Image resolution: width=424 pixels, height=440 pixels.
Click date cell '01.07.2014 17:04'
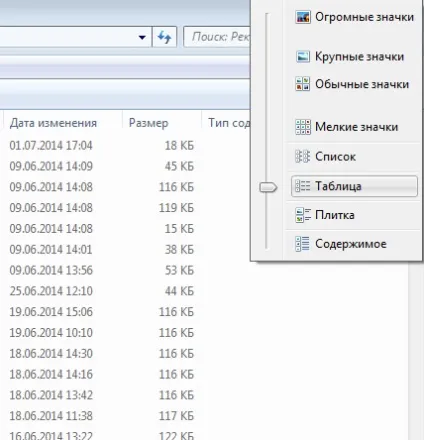(51, 146)
